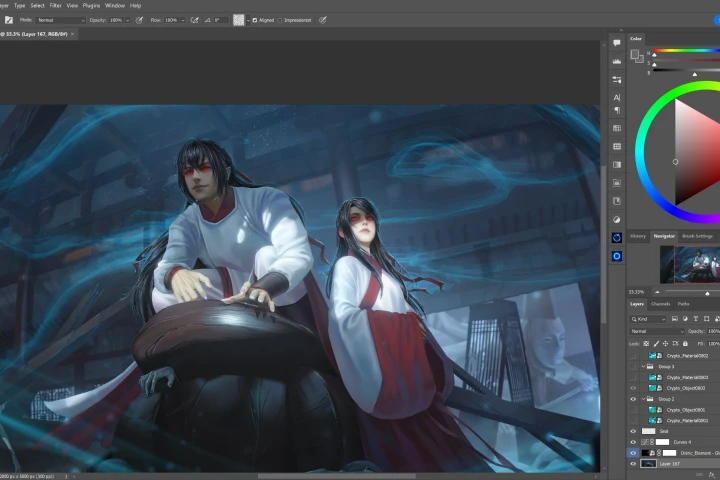Open the Character panel icon
The height and width of the screenshot is (480, 720).
click(x=617, y=97)
